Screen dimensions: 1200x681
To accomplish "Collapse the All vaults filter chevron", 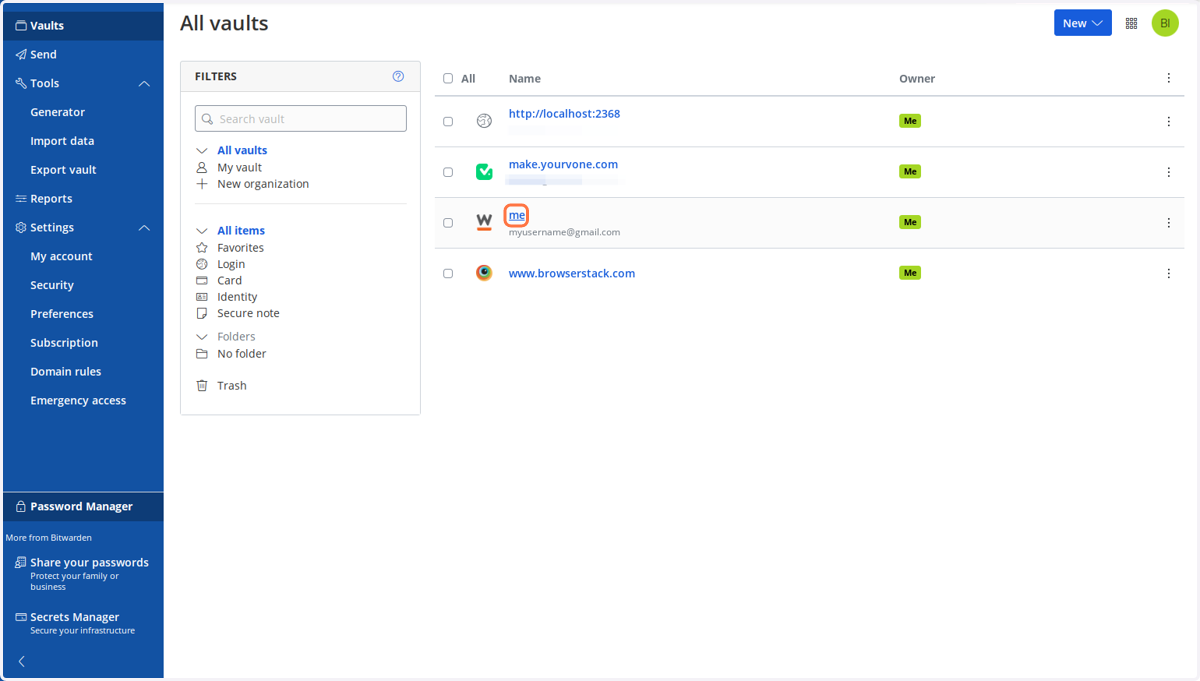I will [x=202, y=151].
